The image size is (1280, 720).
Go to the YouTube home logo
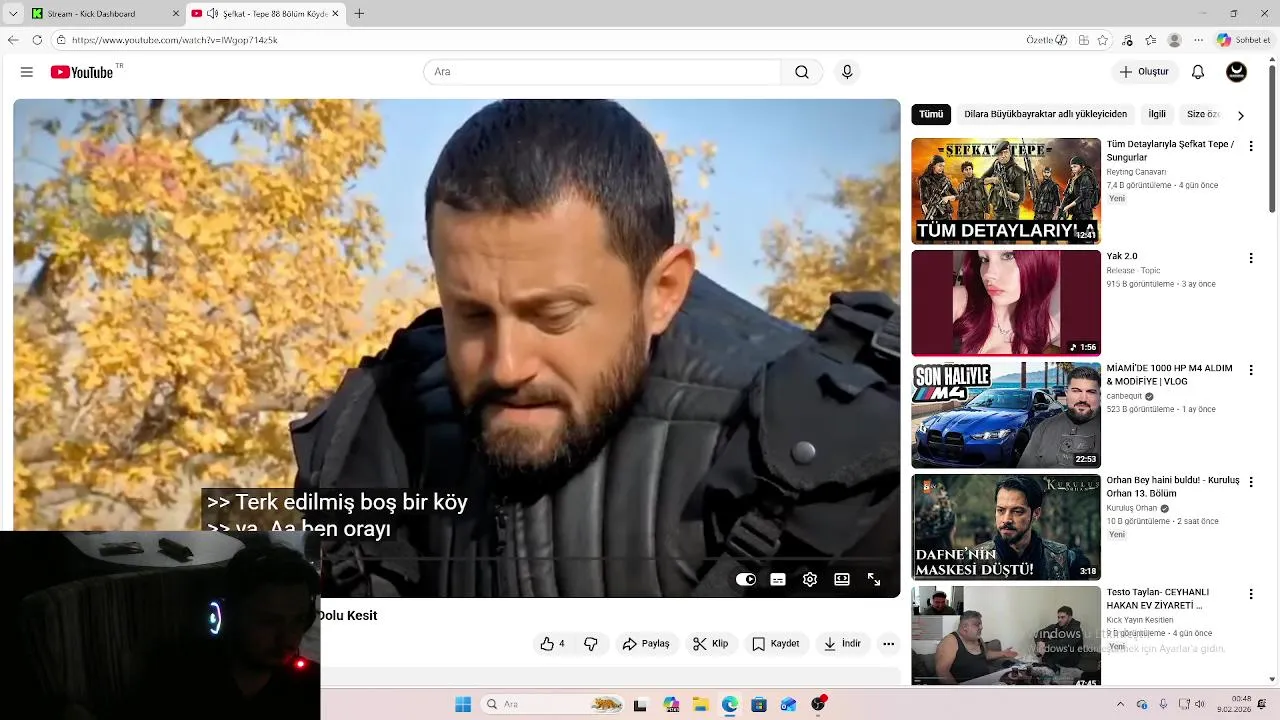(x=82, y=72)
